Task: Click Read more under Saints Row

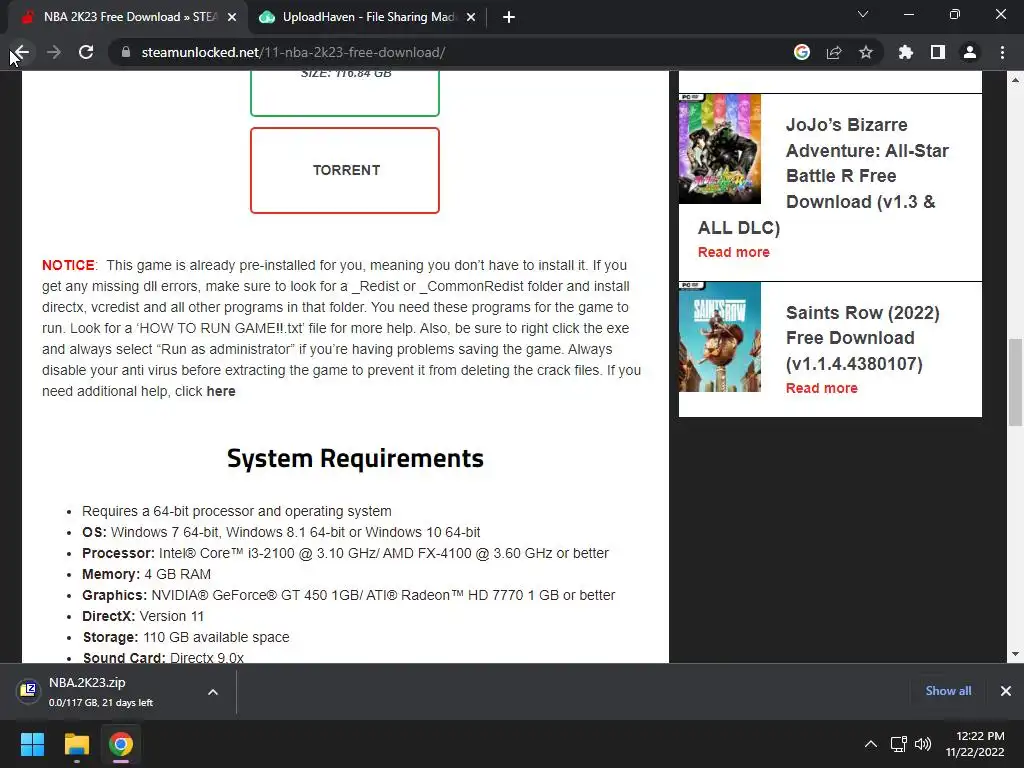Action: [822, 388]
